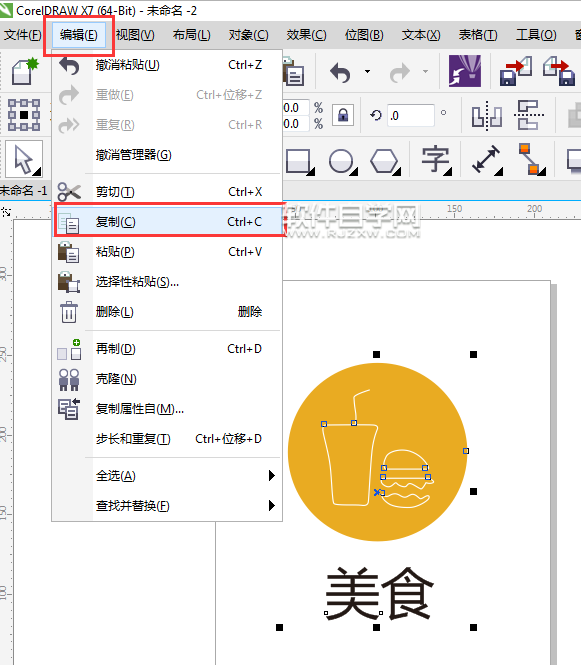Open the 文本(X) menu
Viewport: 581px width, 665px height.
421,35
